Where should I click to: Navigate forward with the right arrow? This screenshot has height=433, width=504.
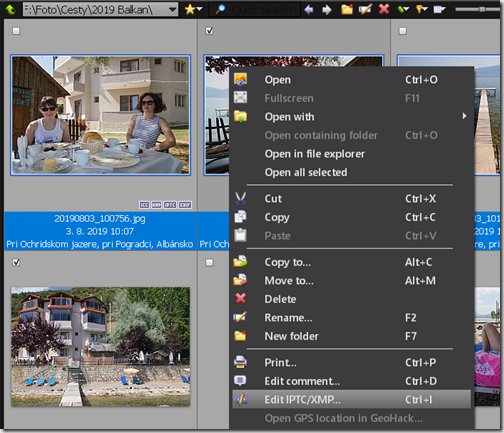coord(327,10)
